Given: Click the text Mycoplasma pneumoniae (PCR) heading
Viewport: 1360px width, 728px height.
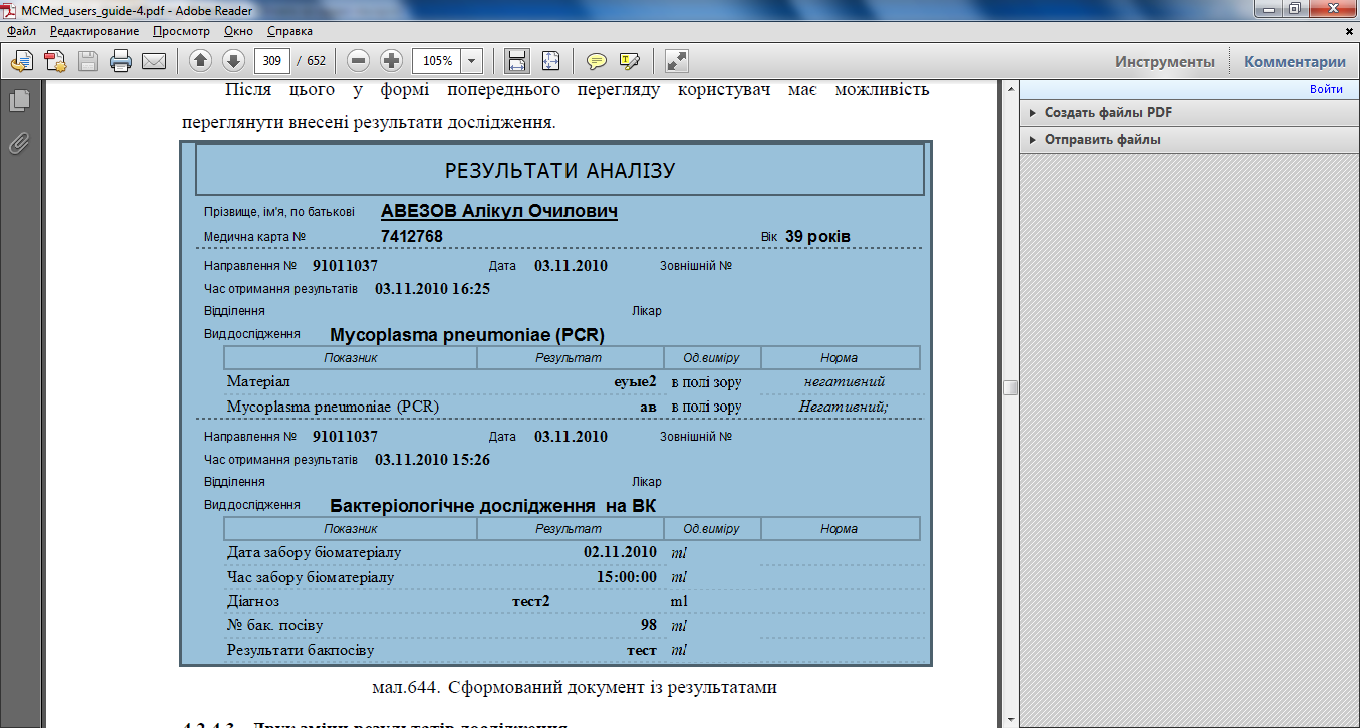Looking at the screenshot, I should pos(468,335).
